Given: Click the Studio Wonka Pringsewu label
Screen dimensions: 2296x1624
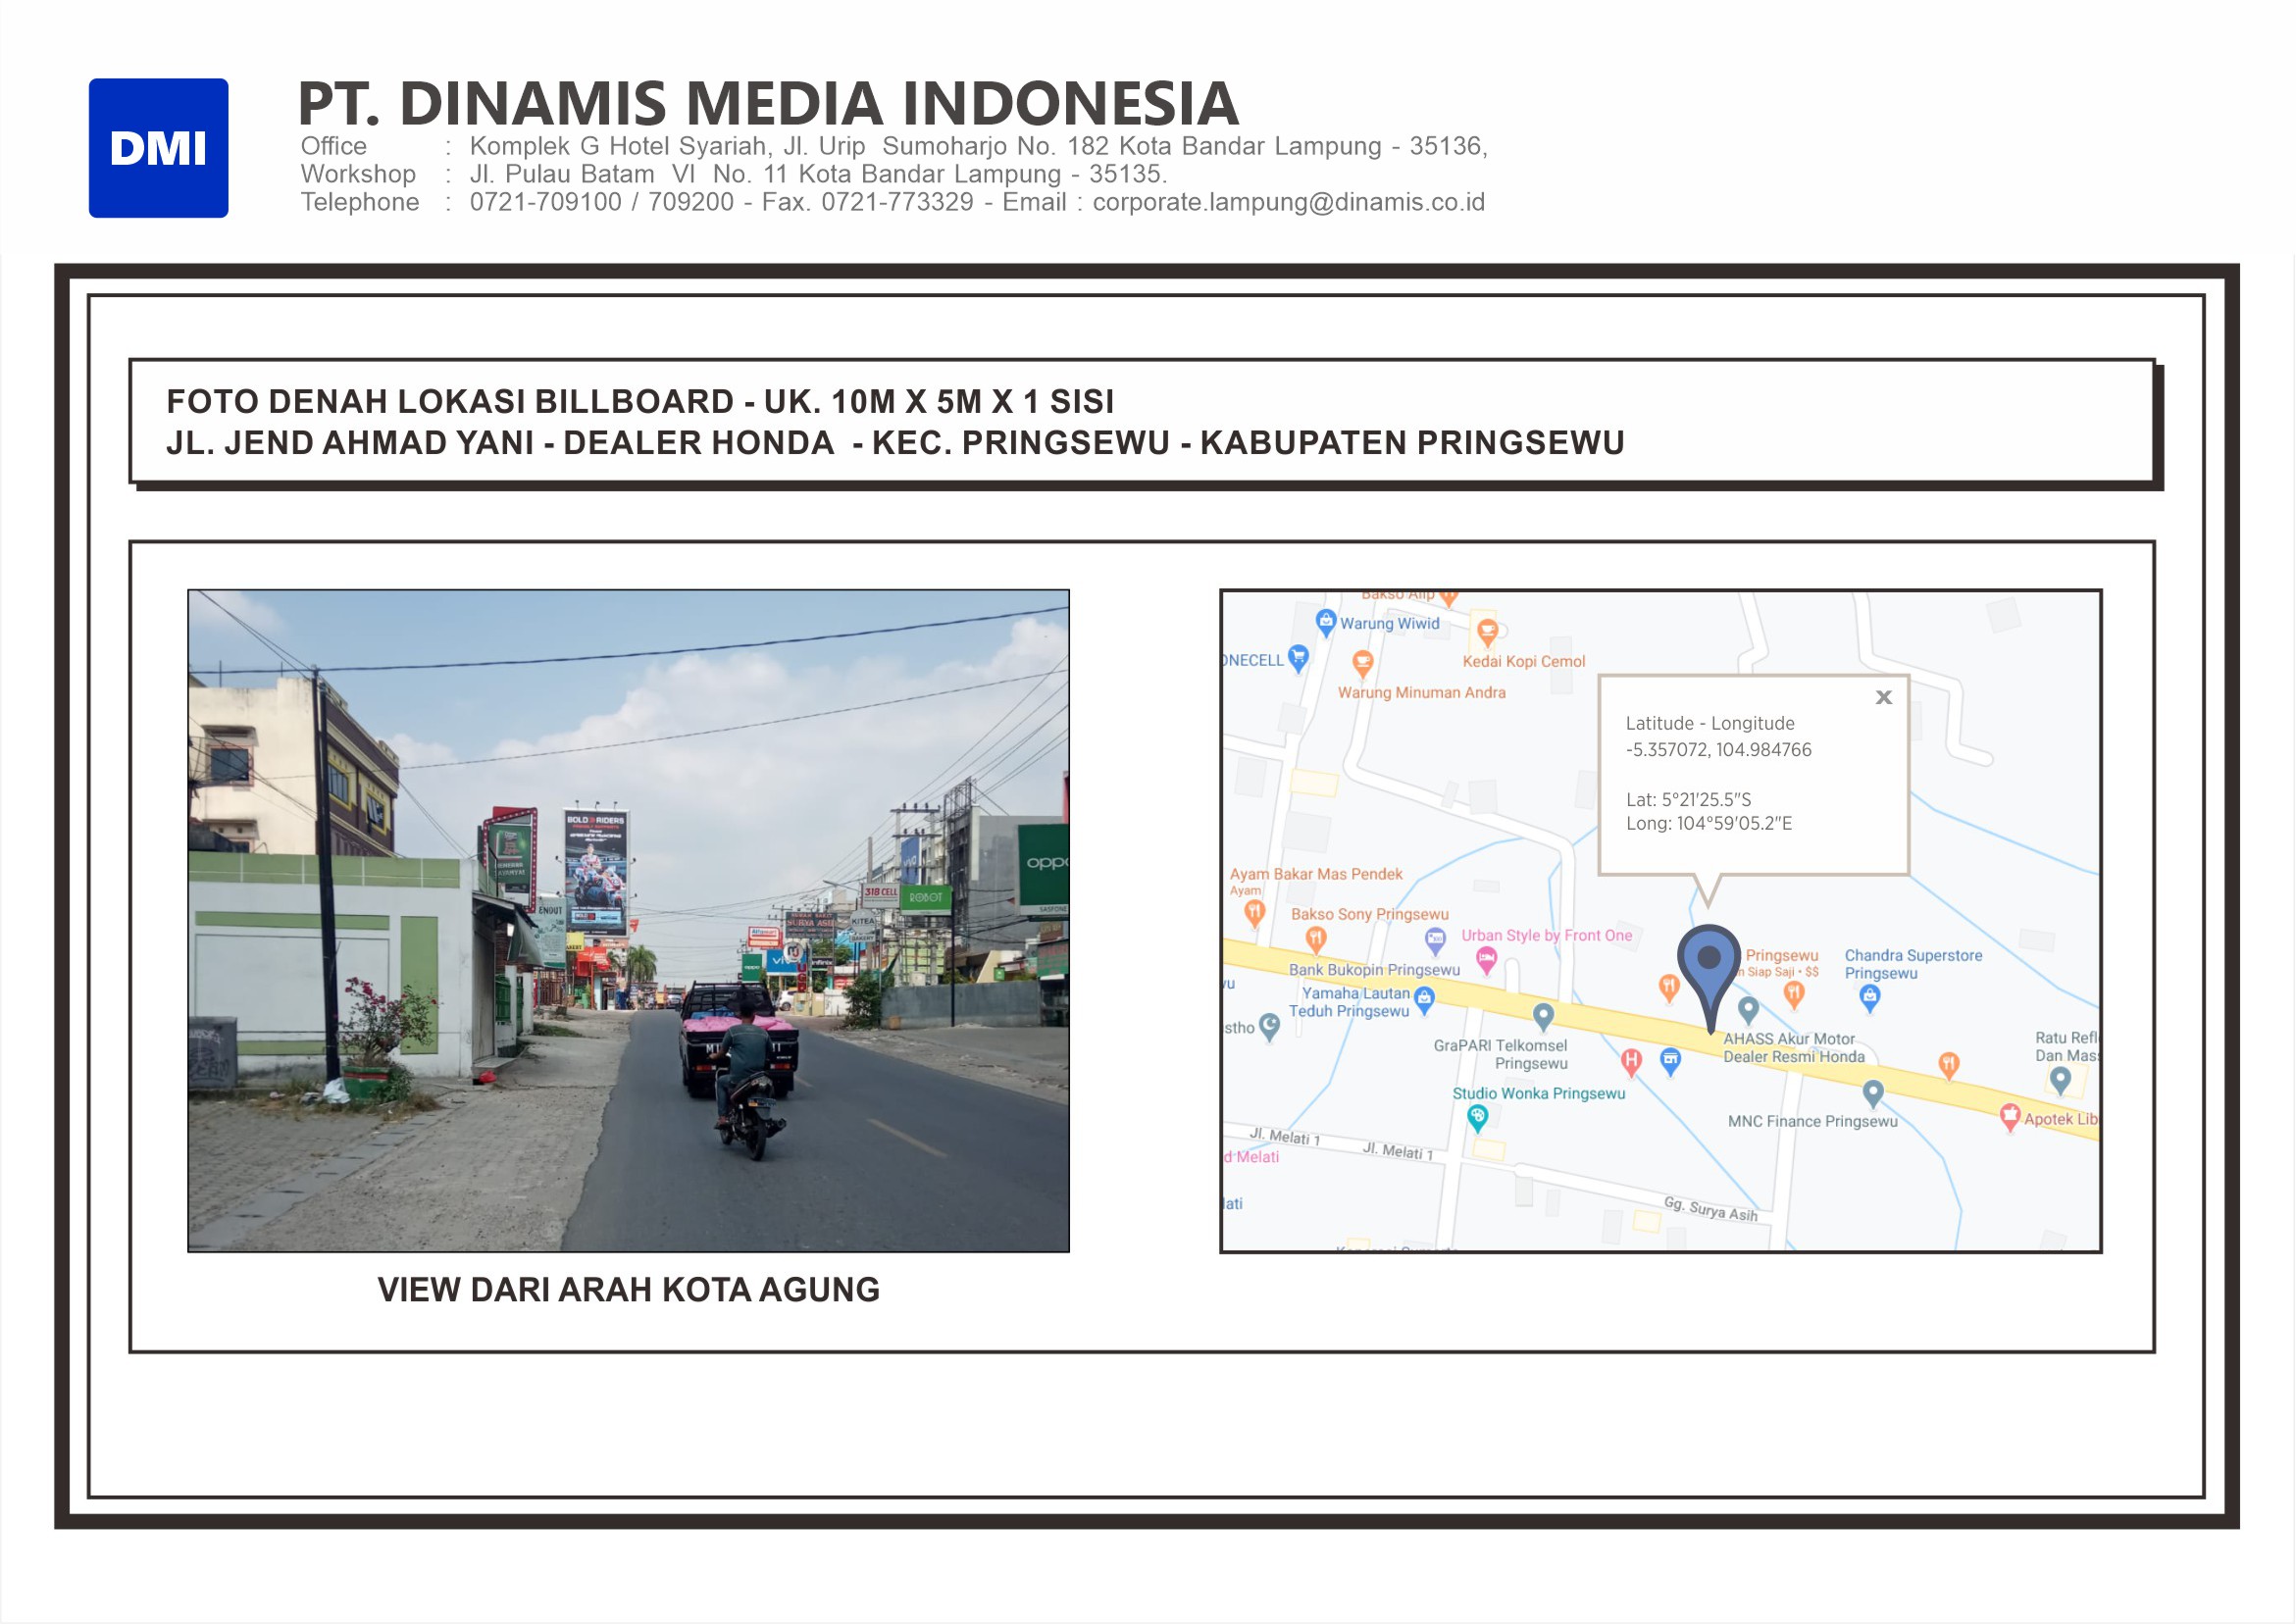Looking at the screenshot, I should coord(1538,1093).
